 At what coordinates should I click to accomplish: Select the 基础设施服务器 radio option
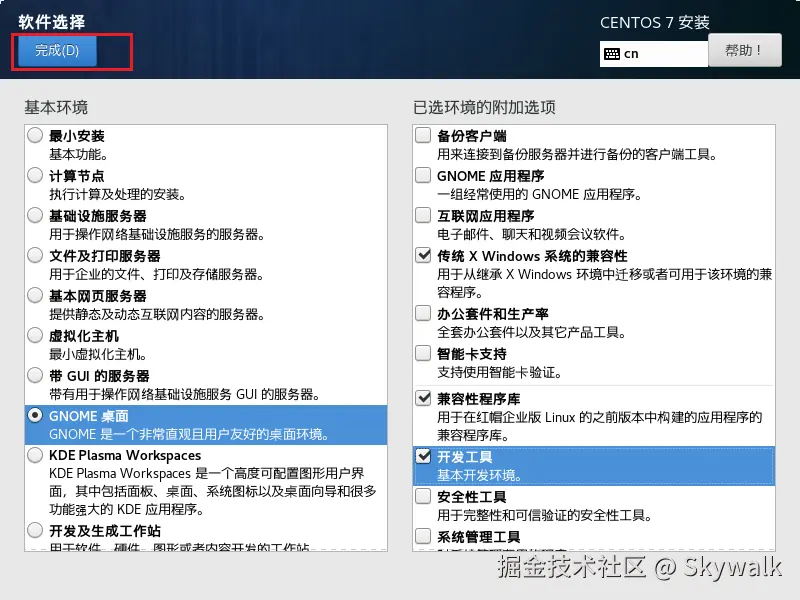tap(35, 215)
